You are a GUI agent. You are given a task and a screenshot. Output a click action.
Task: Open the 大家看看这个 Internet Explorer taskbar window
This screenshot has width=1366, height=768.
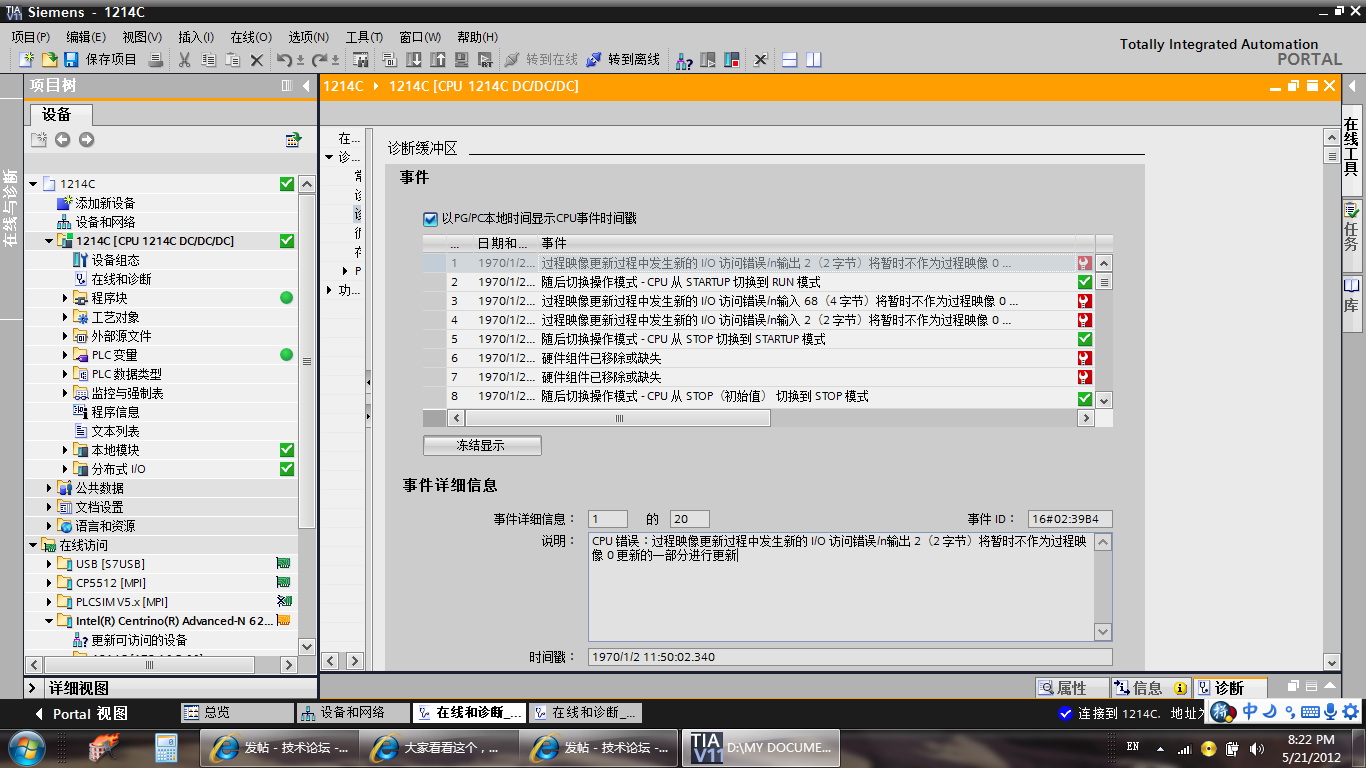pyautogui.click(x=441, y=747)
